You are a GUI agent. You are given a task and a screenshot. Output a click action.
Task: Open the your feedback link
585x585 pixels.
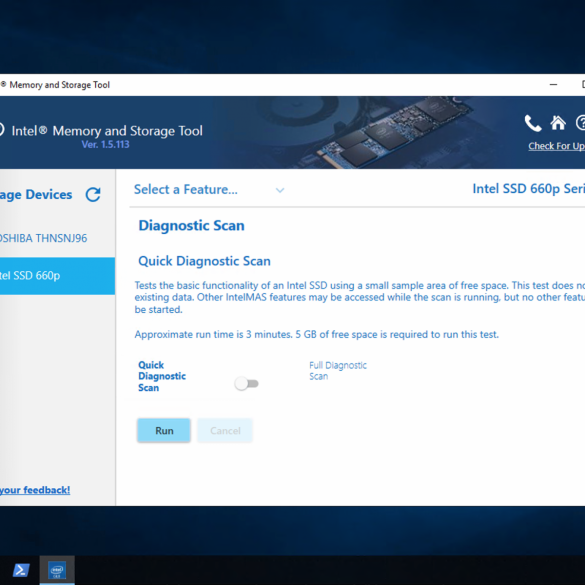[x=35, y=490]
